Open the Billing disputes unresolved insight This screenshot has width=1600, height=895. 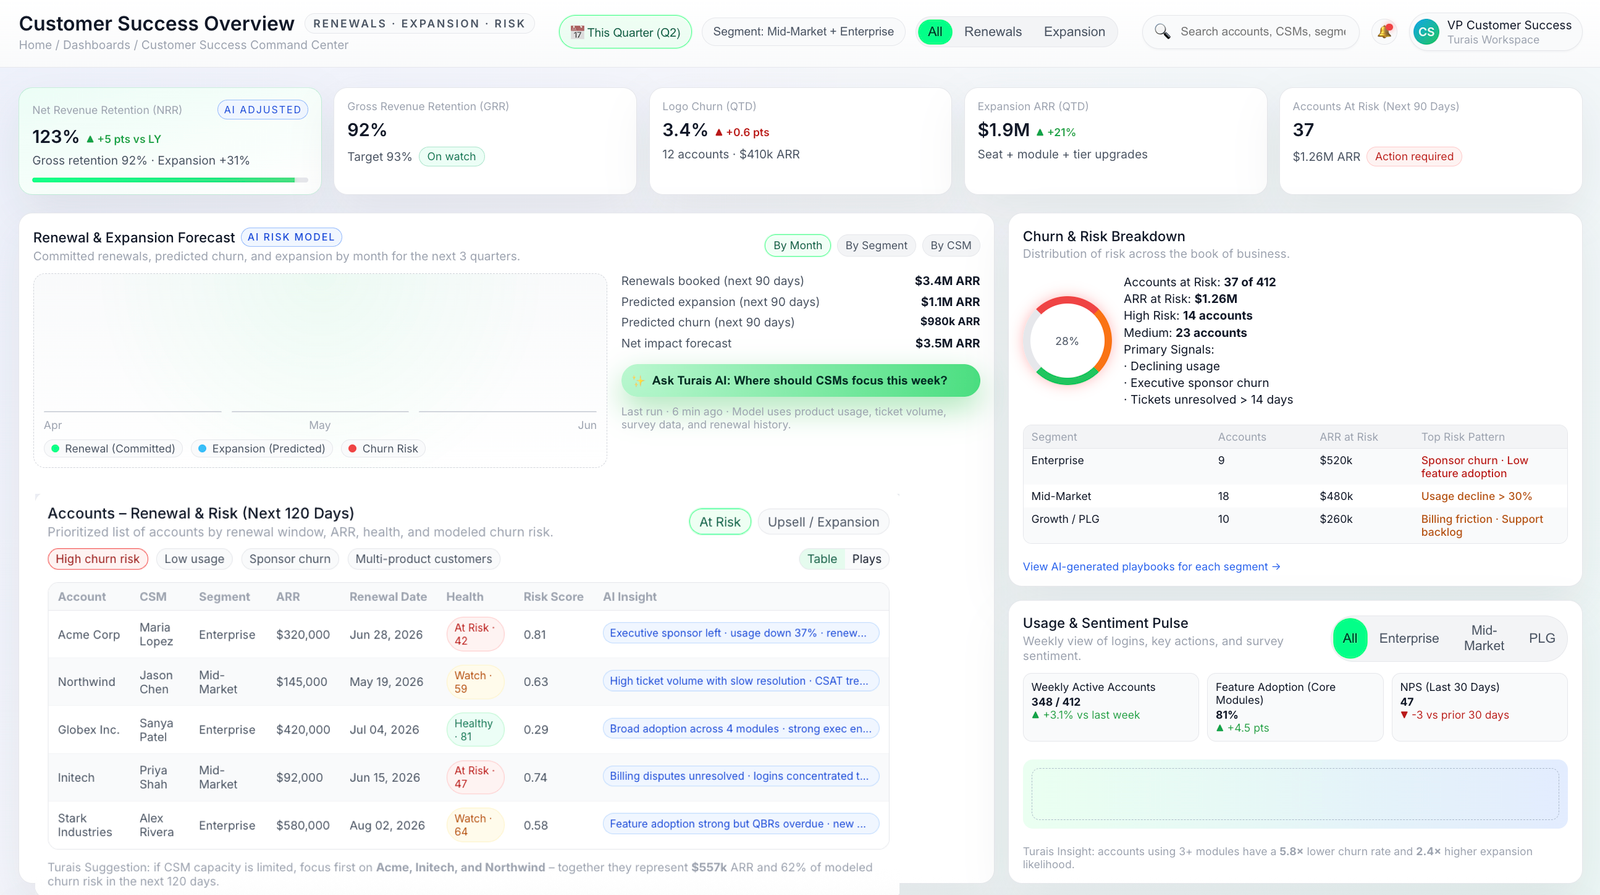(x=741, y=776)
